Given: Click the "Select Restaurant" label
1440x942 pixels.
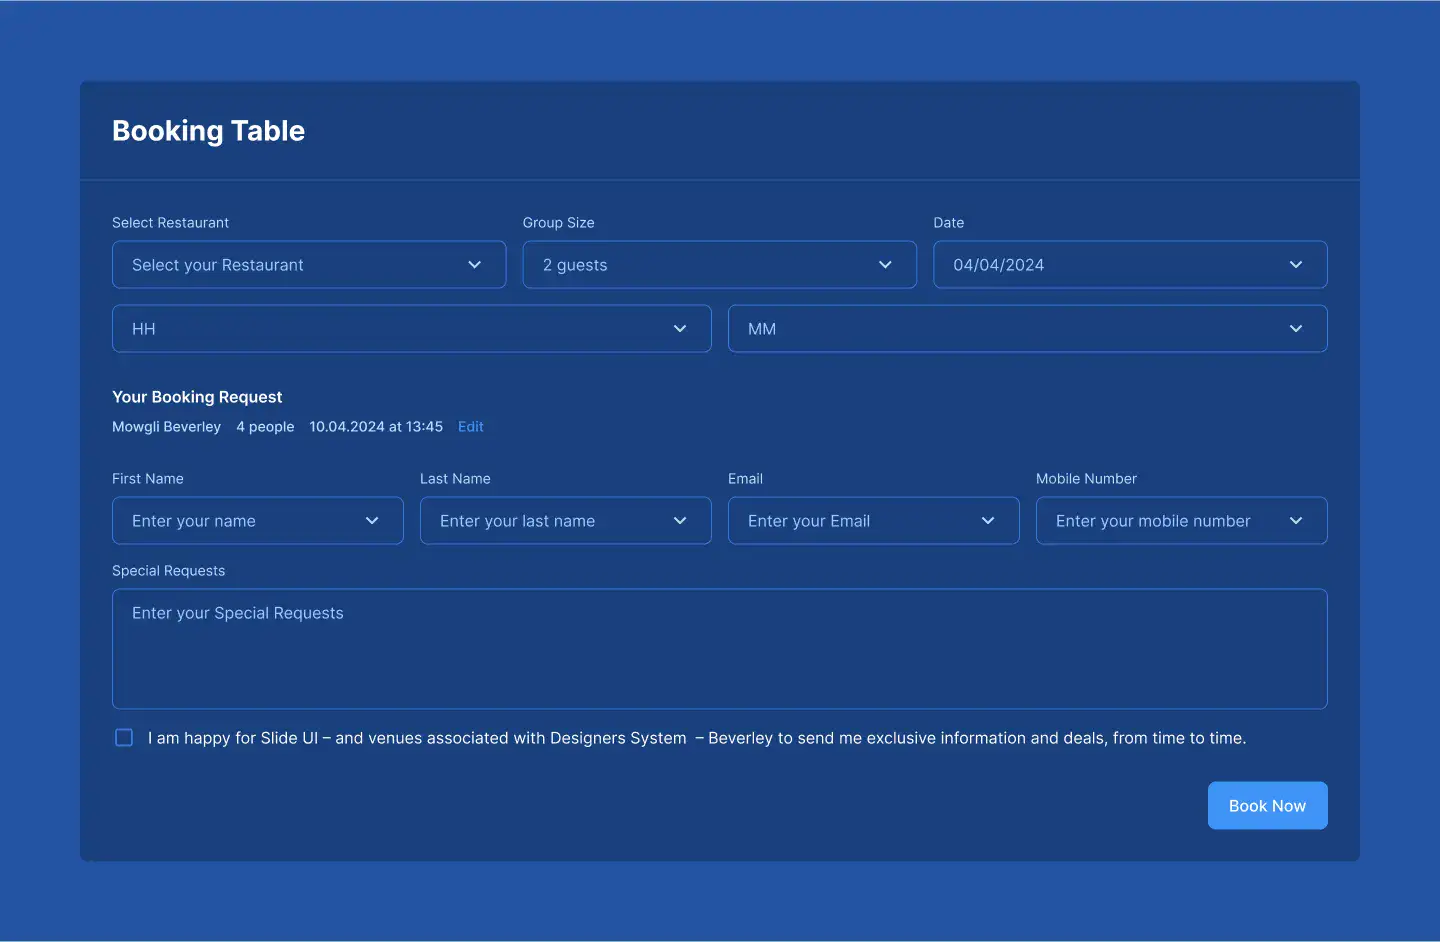Looking at the screenshot, I should point(170,223).
